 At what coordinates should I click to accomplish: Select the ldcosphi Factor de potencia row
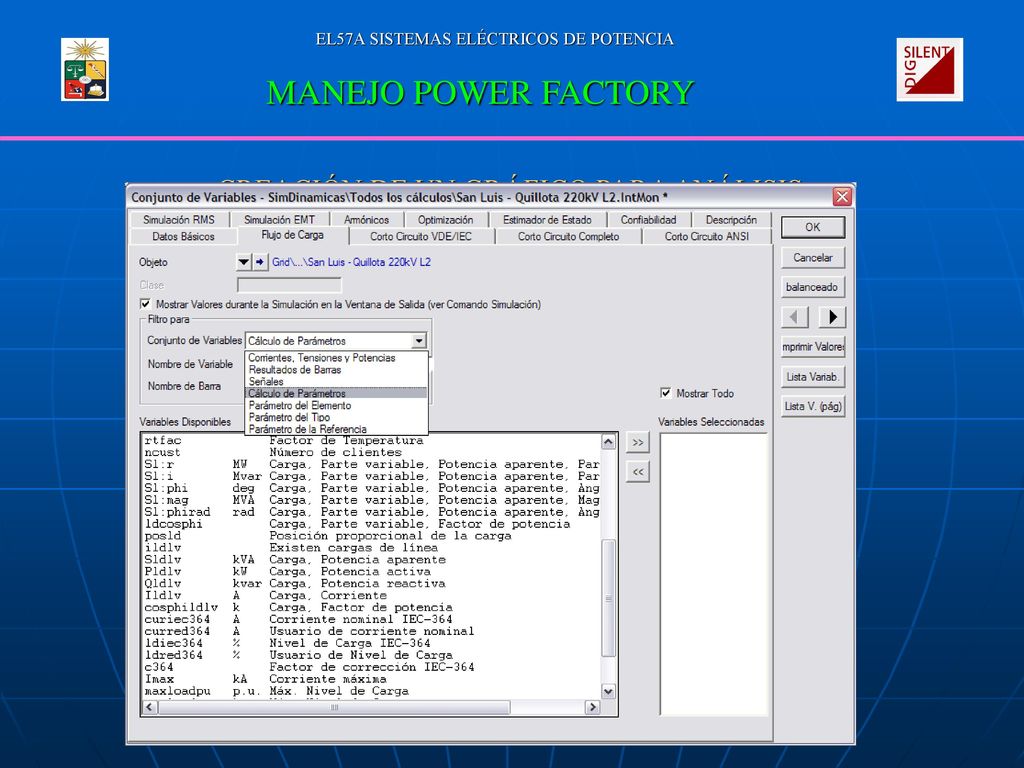pos(371,524)
